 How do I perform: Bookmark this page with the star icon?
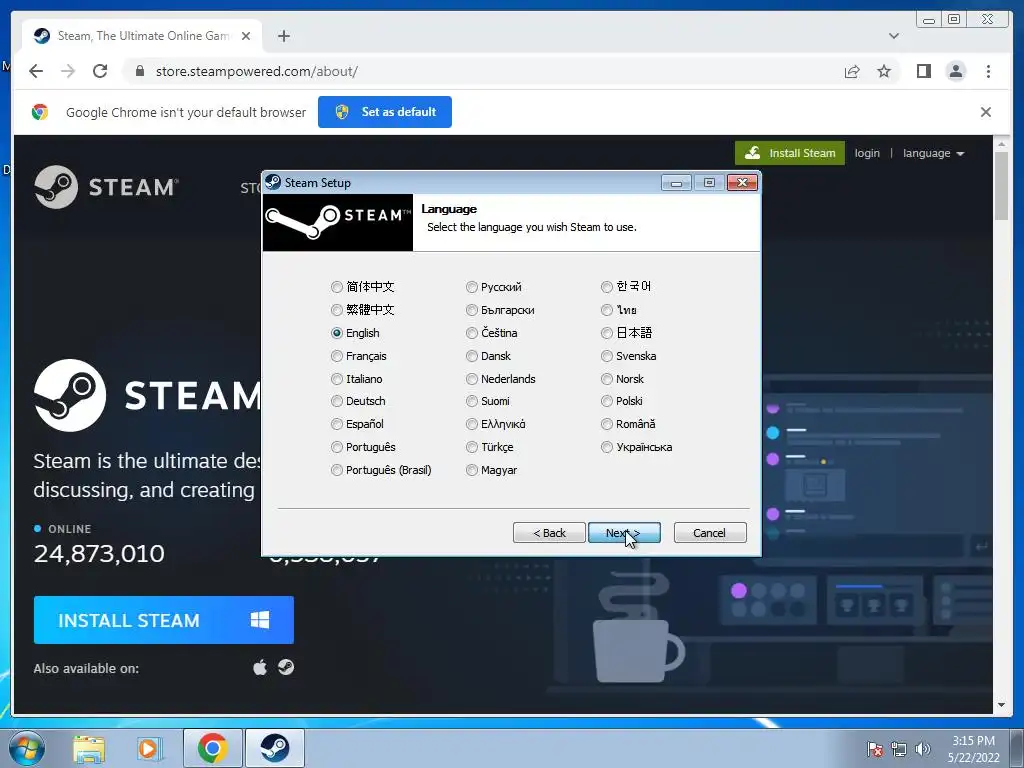[884, 71]
